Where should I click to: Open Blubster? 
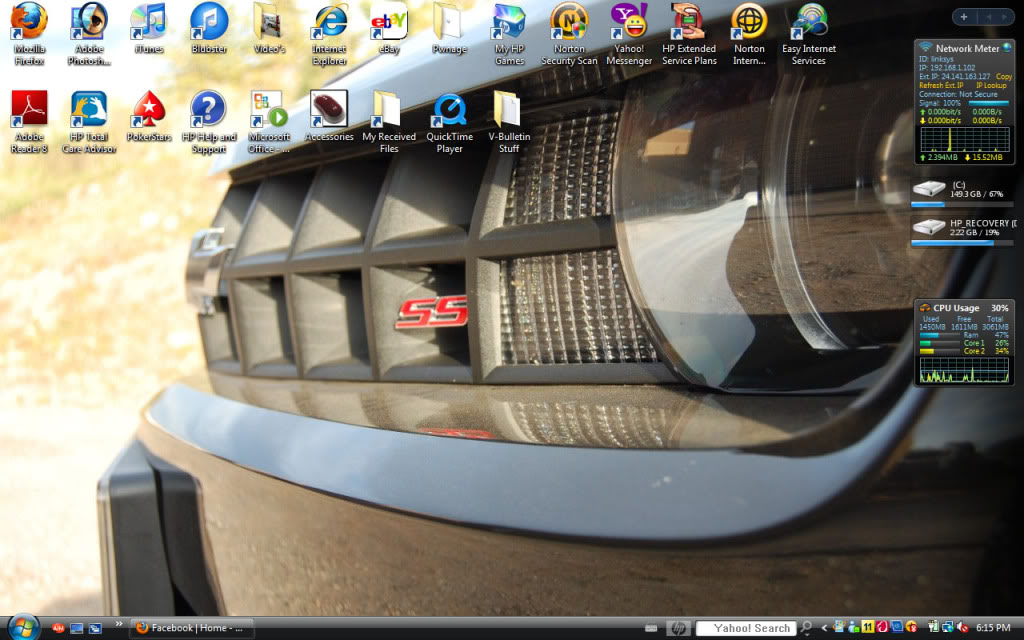pyautogui.click(x=208, y=22)
